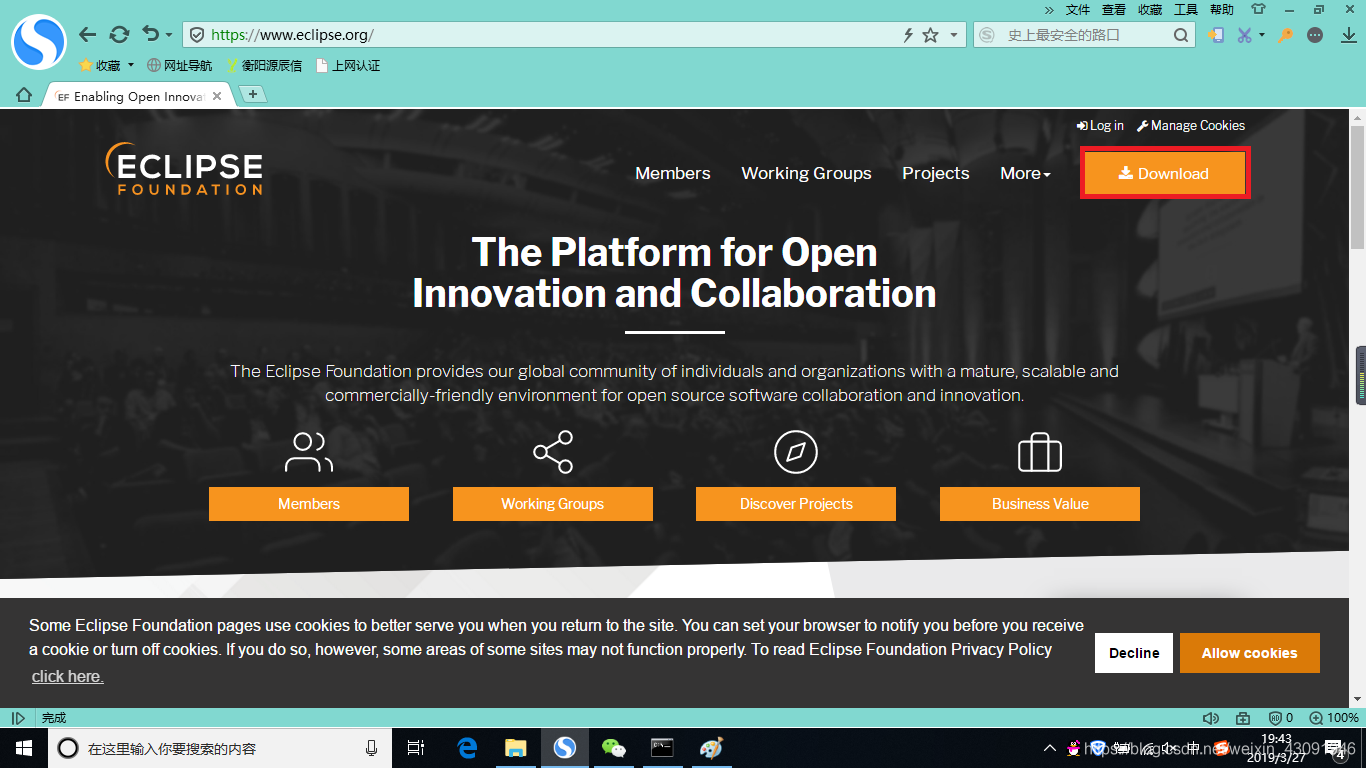
Task: Click the round chat bubble toolbar icon
Action: point(1316,35)
